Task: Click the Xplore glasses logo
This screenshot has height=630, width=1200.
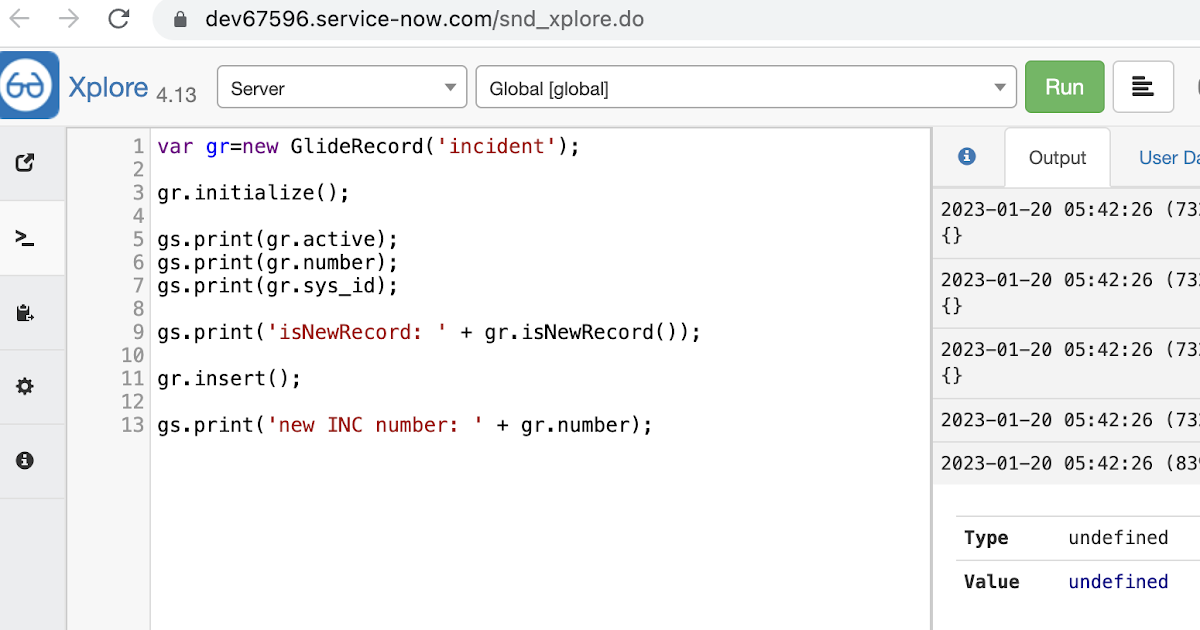Action: (x=29, y=86)
